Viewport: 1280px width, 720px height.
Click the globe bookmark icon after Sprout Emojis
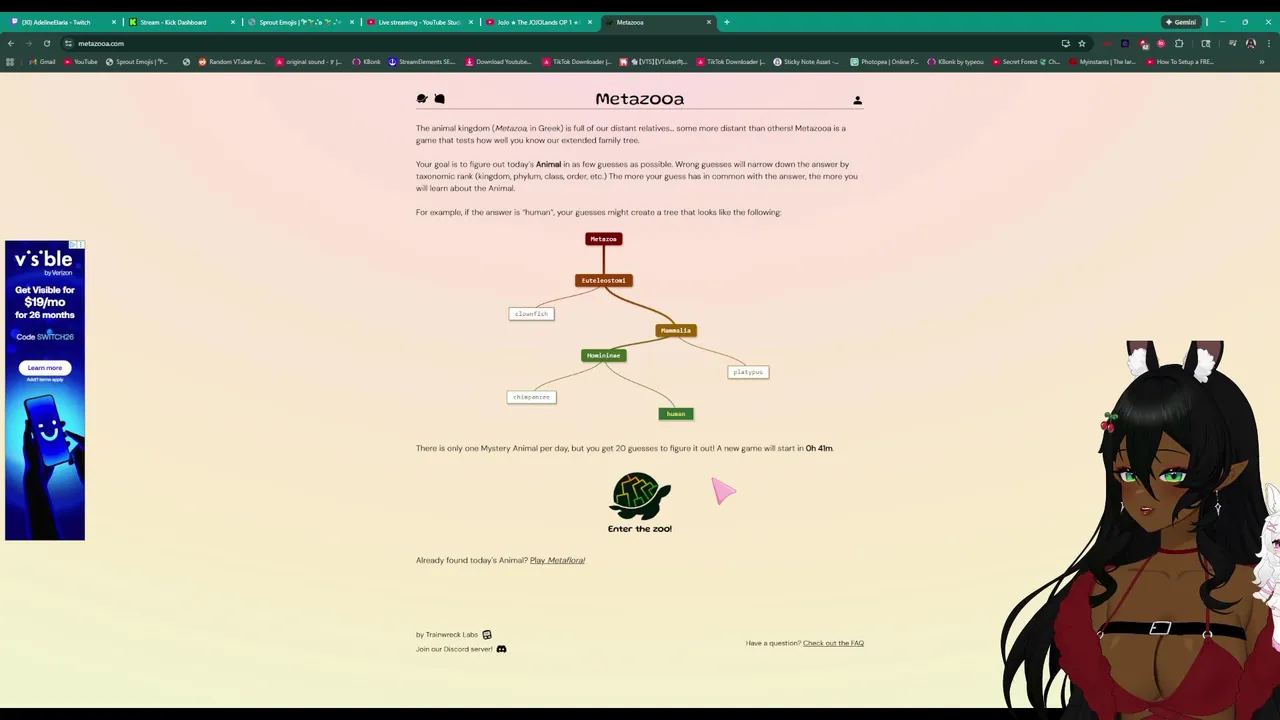186,62
